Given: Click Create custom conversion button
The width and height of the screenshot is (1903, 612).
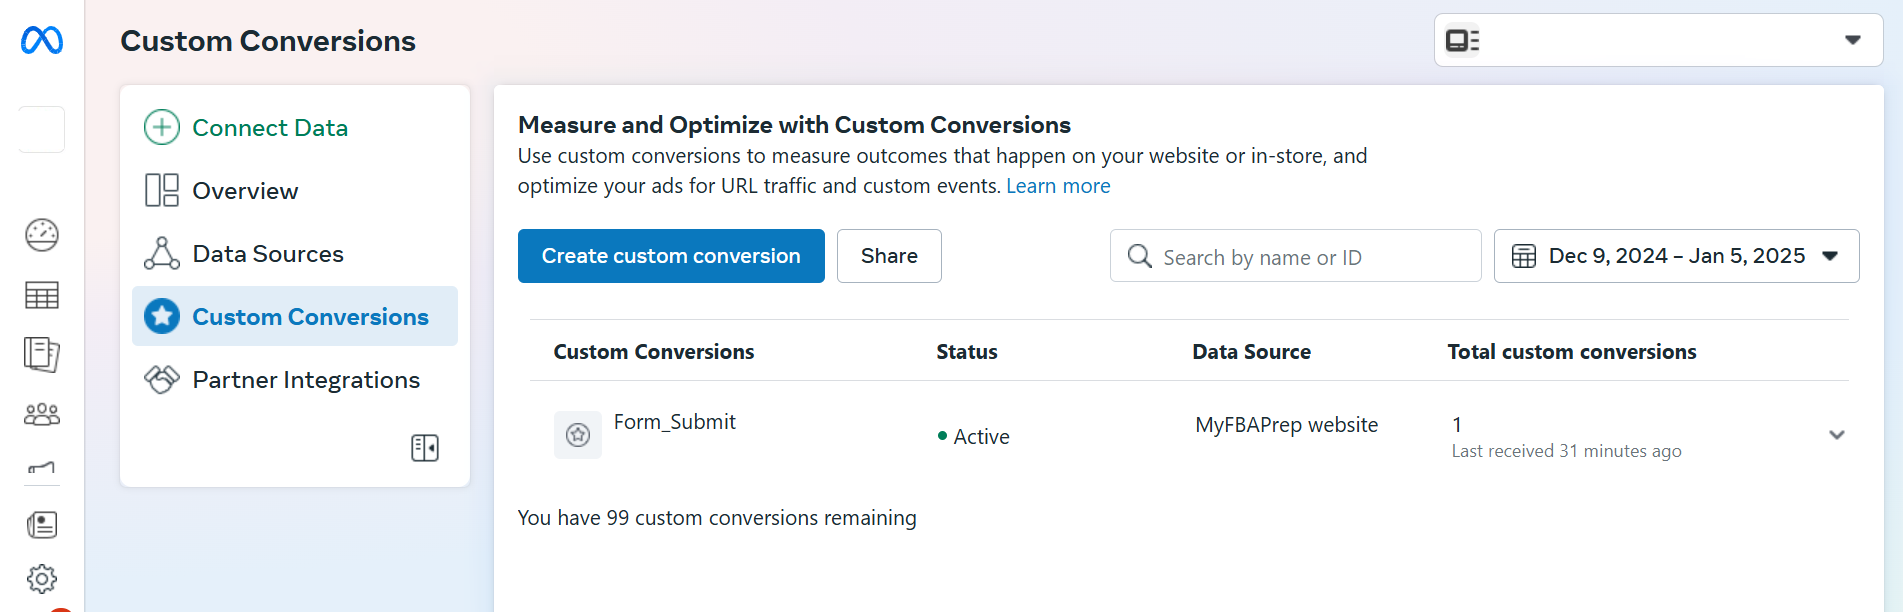Looking at the screenshot, I should point(671,256).
